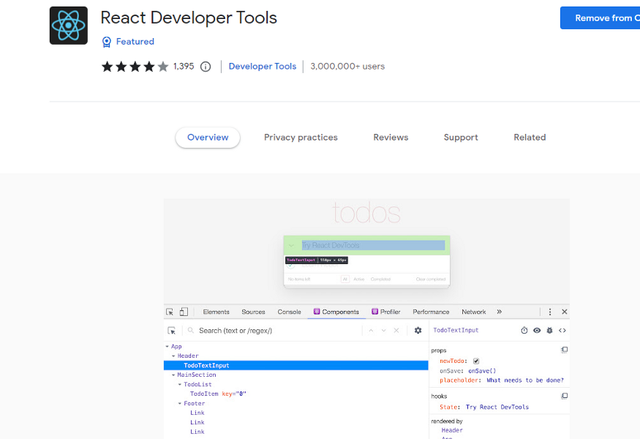Collapse the App tree node arrow
The image size is (640, 439).
pyautogui.click(x=167, y=346)
